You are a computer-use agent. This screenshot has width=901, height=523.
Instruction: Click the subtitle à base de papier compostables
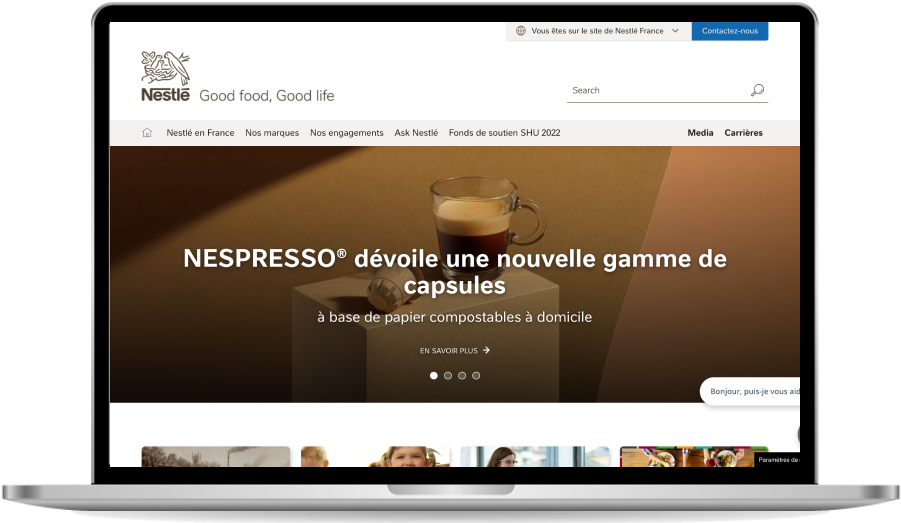tap(455, 317)
